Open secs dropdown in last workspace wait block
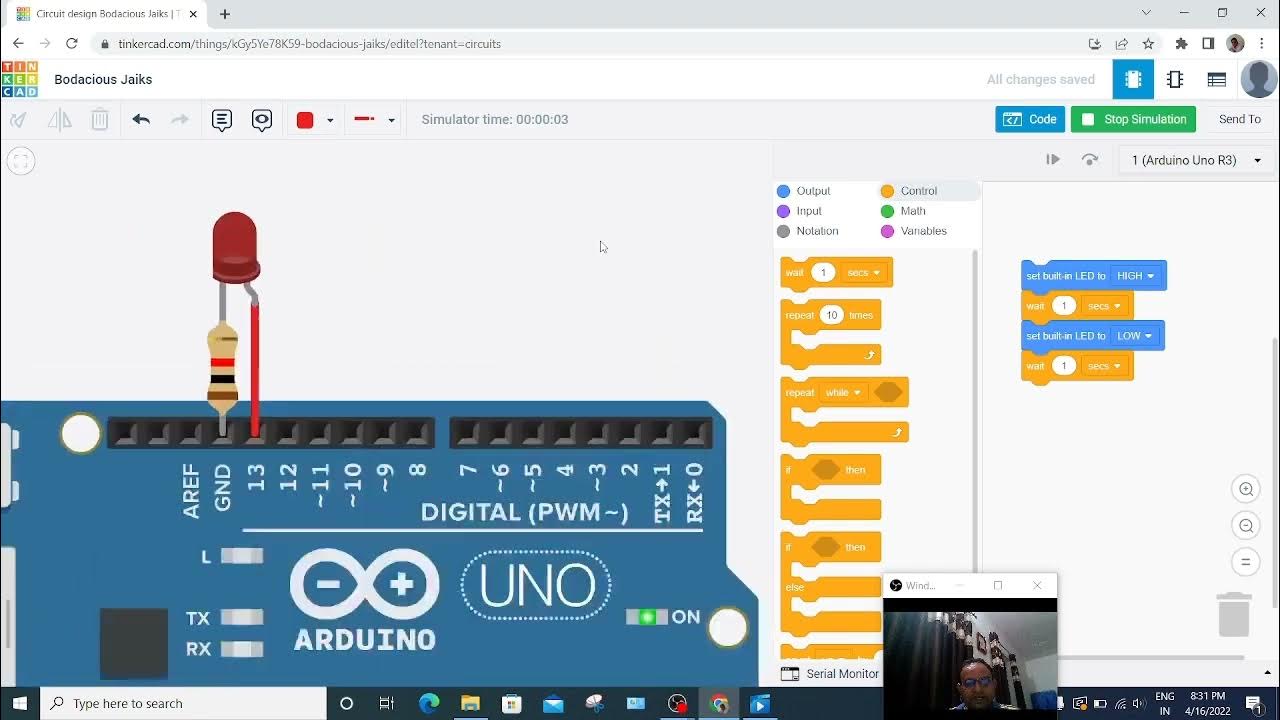Image resolution: width=1280 pixels, height=720 pixels. (x=1104, y=366)
